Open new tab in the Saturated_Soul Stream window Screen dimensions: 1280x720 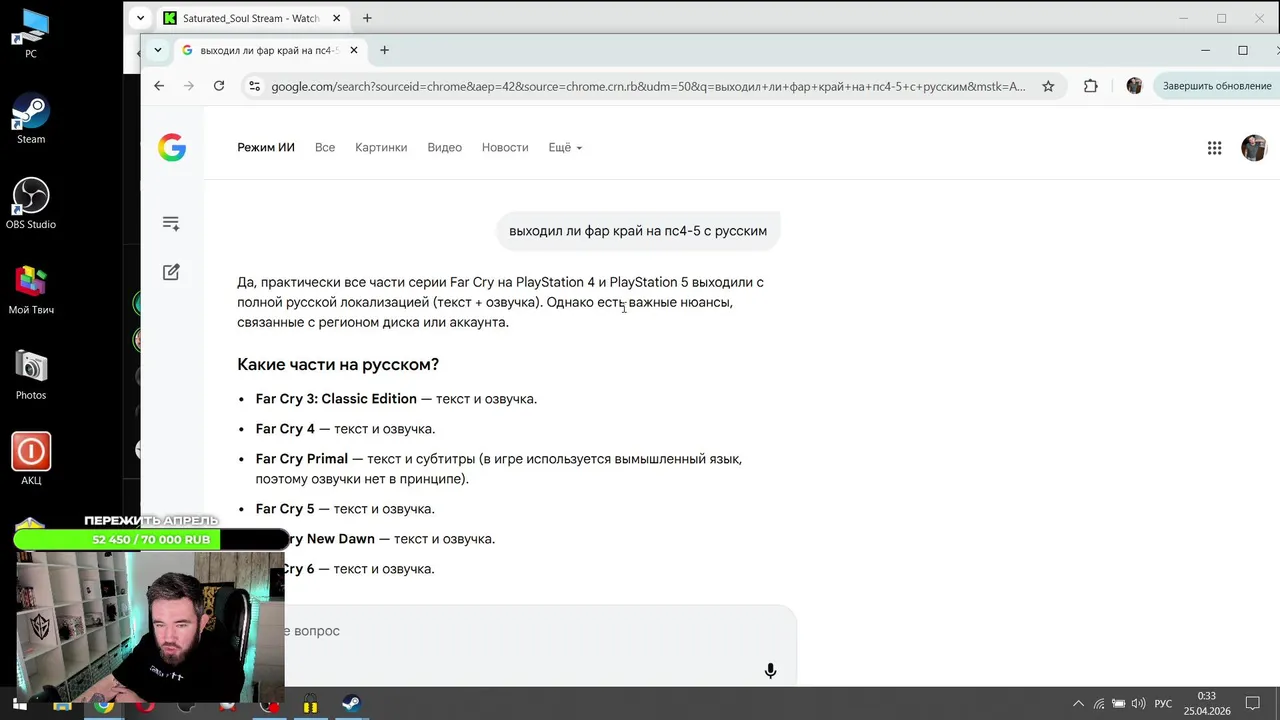tap(367, 18)
